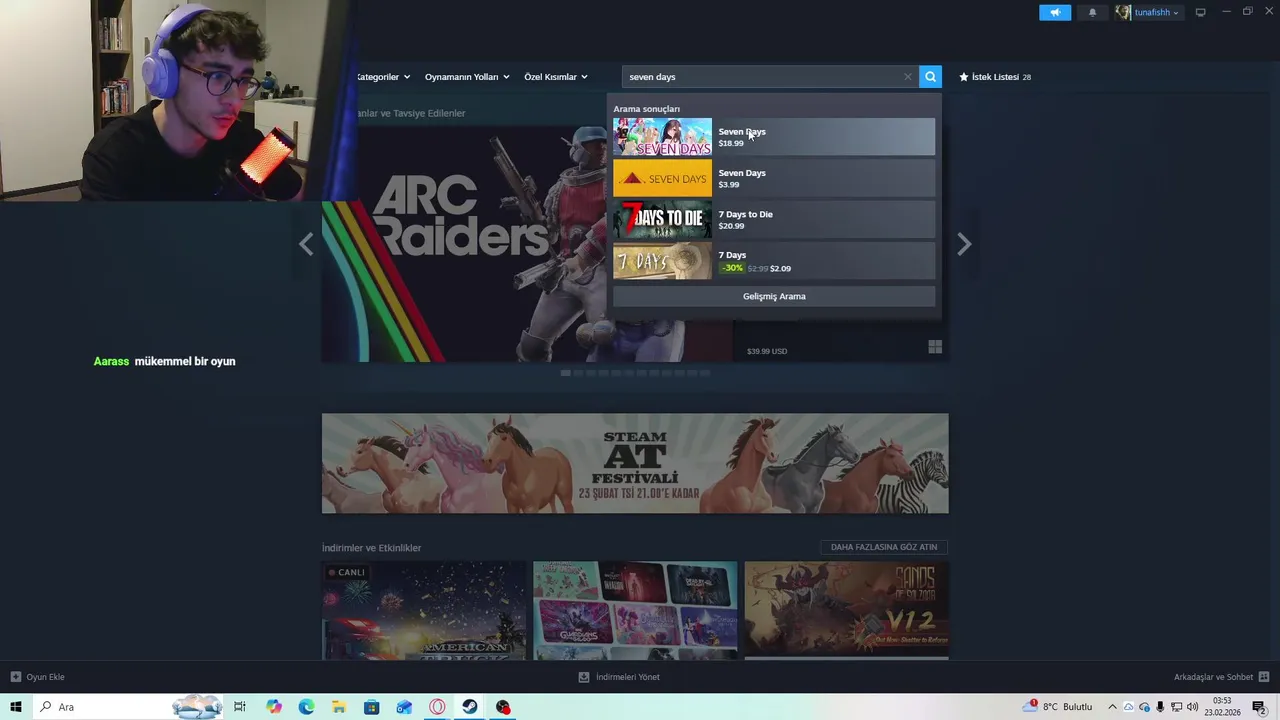Open the CANLI American Truck event card

tap(424, 610)
